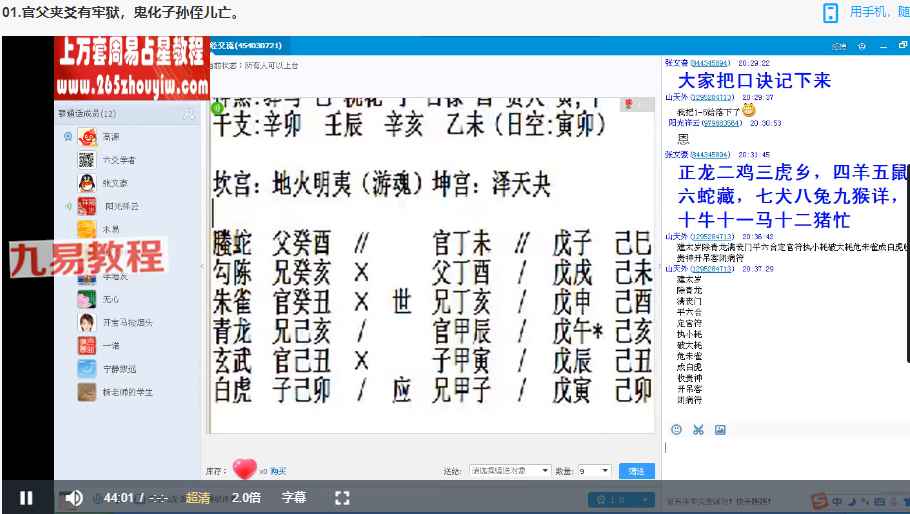Select the member with QR code avatar
The height and width of the screenshot is (514, 910).
[87, 160]
